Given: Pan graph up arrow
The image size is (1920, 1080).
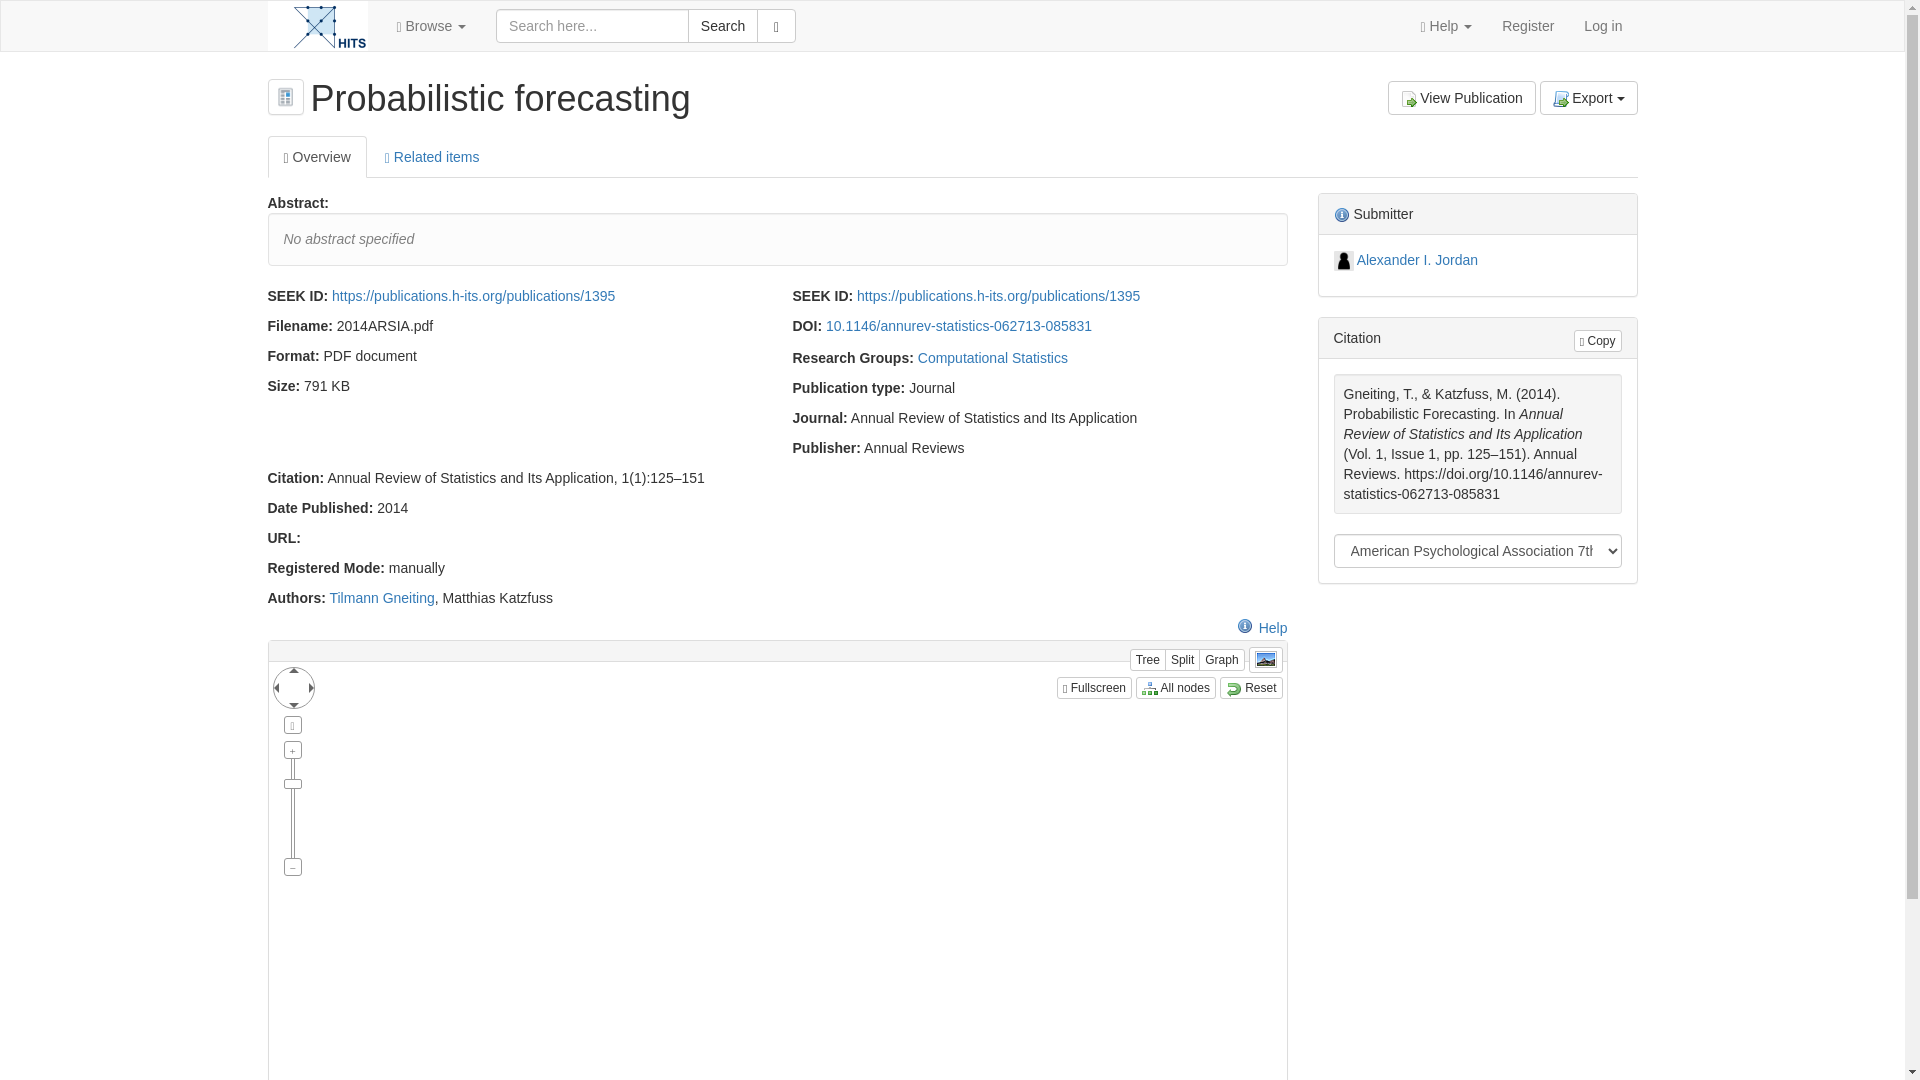Looking at the screenshot, I should click(x=293, y=671).
